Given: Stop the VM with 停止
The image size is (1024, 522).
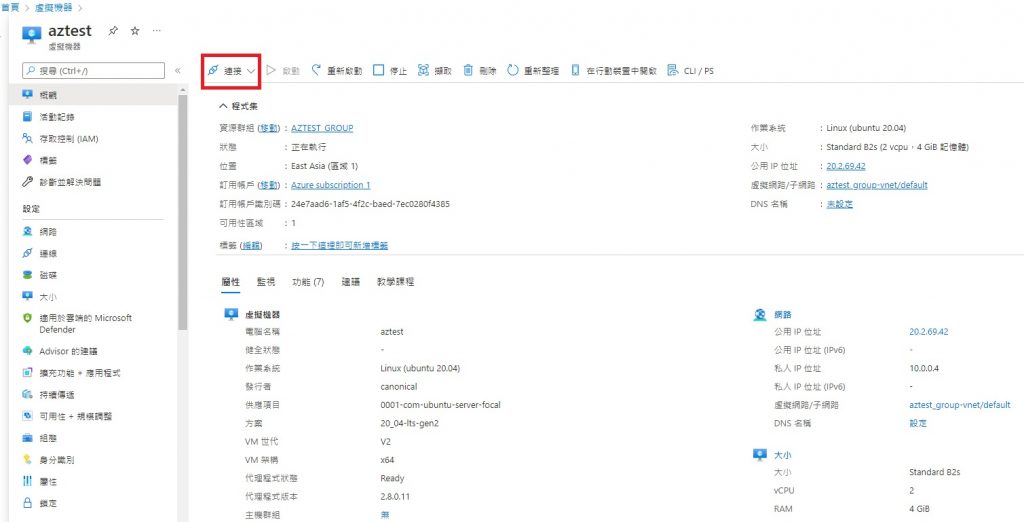Looking at the screenshot, I should (390, 71).
